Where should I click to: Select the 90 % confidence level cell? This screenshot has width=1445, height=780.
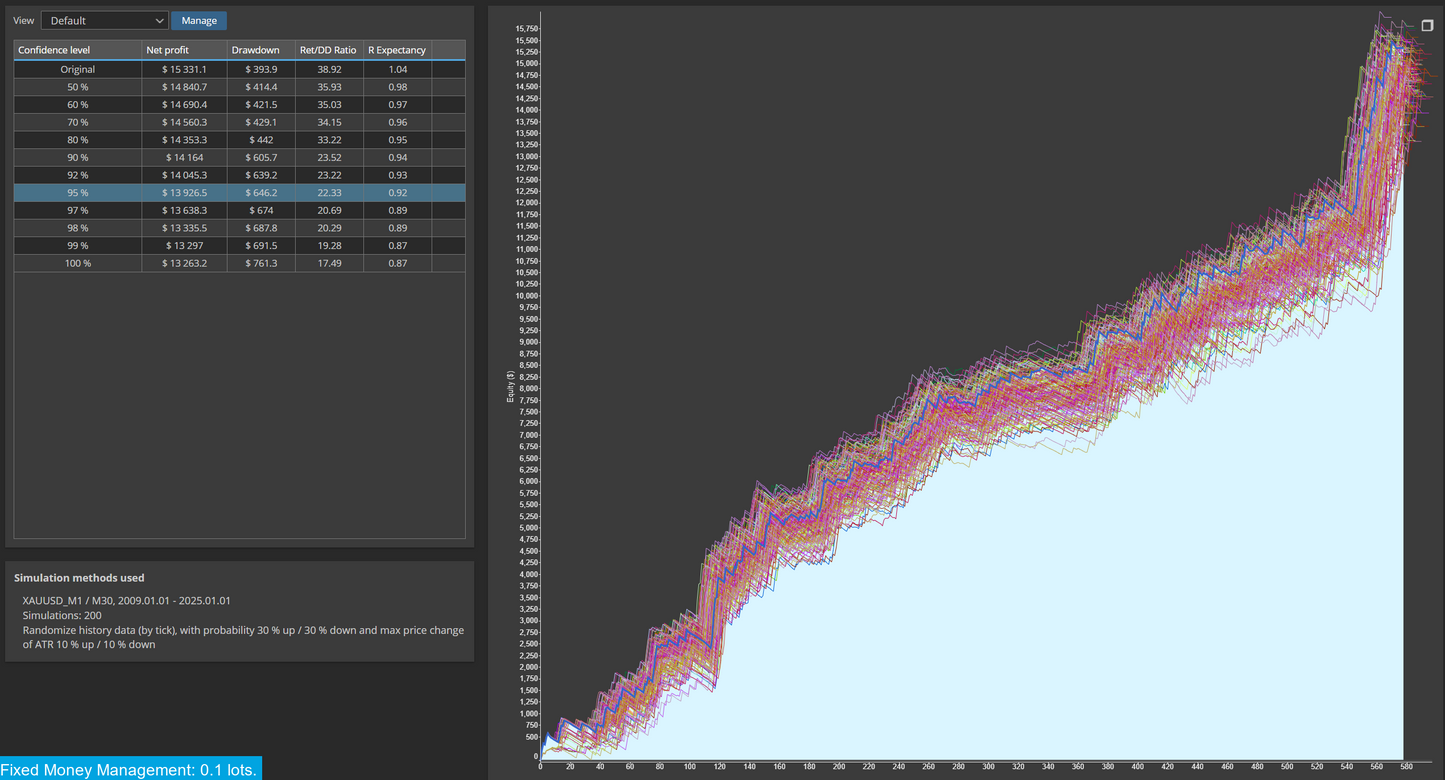coord(78,157)
